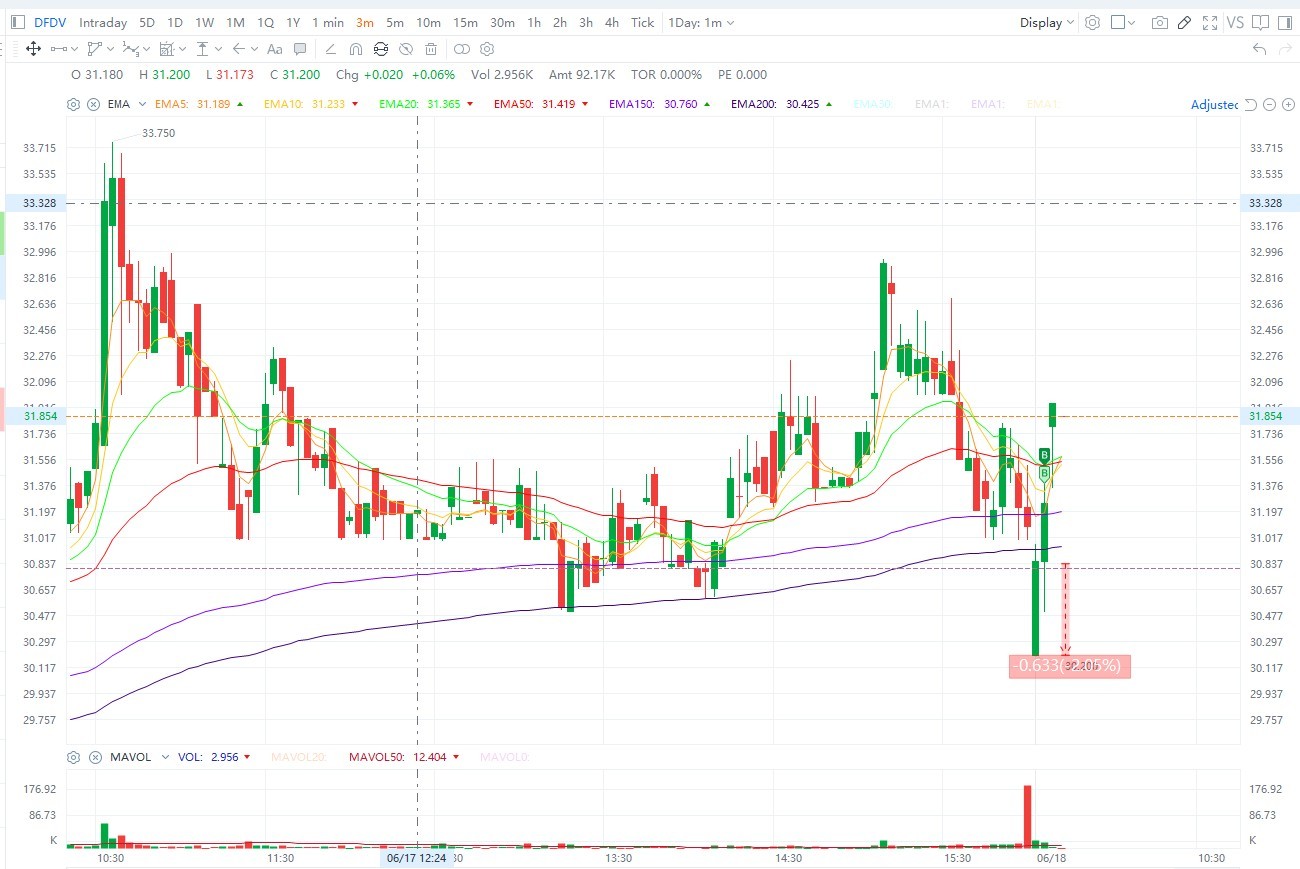Expand arrow tool dropdown arrow

[253, 48]
